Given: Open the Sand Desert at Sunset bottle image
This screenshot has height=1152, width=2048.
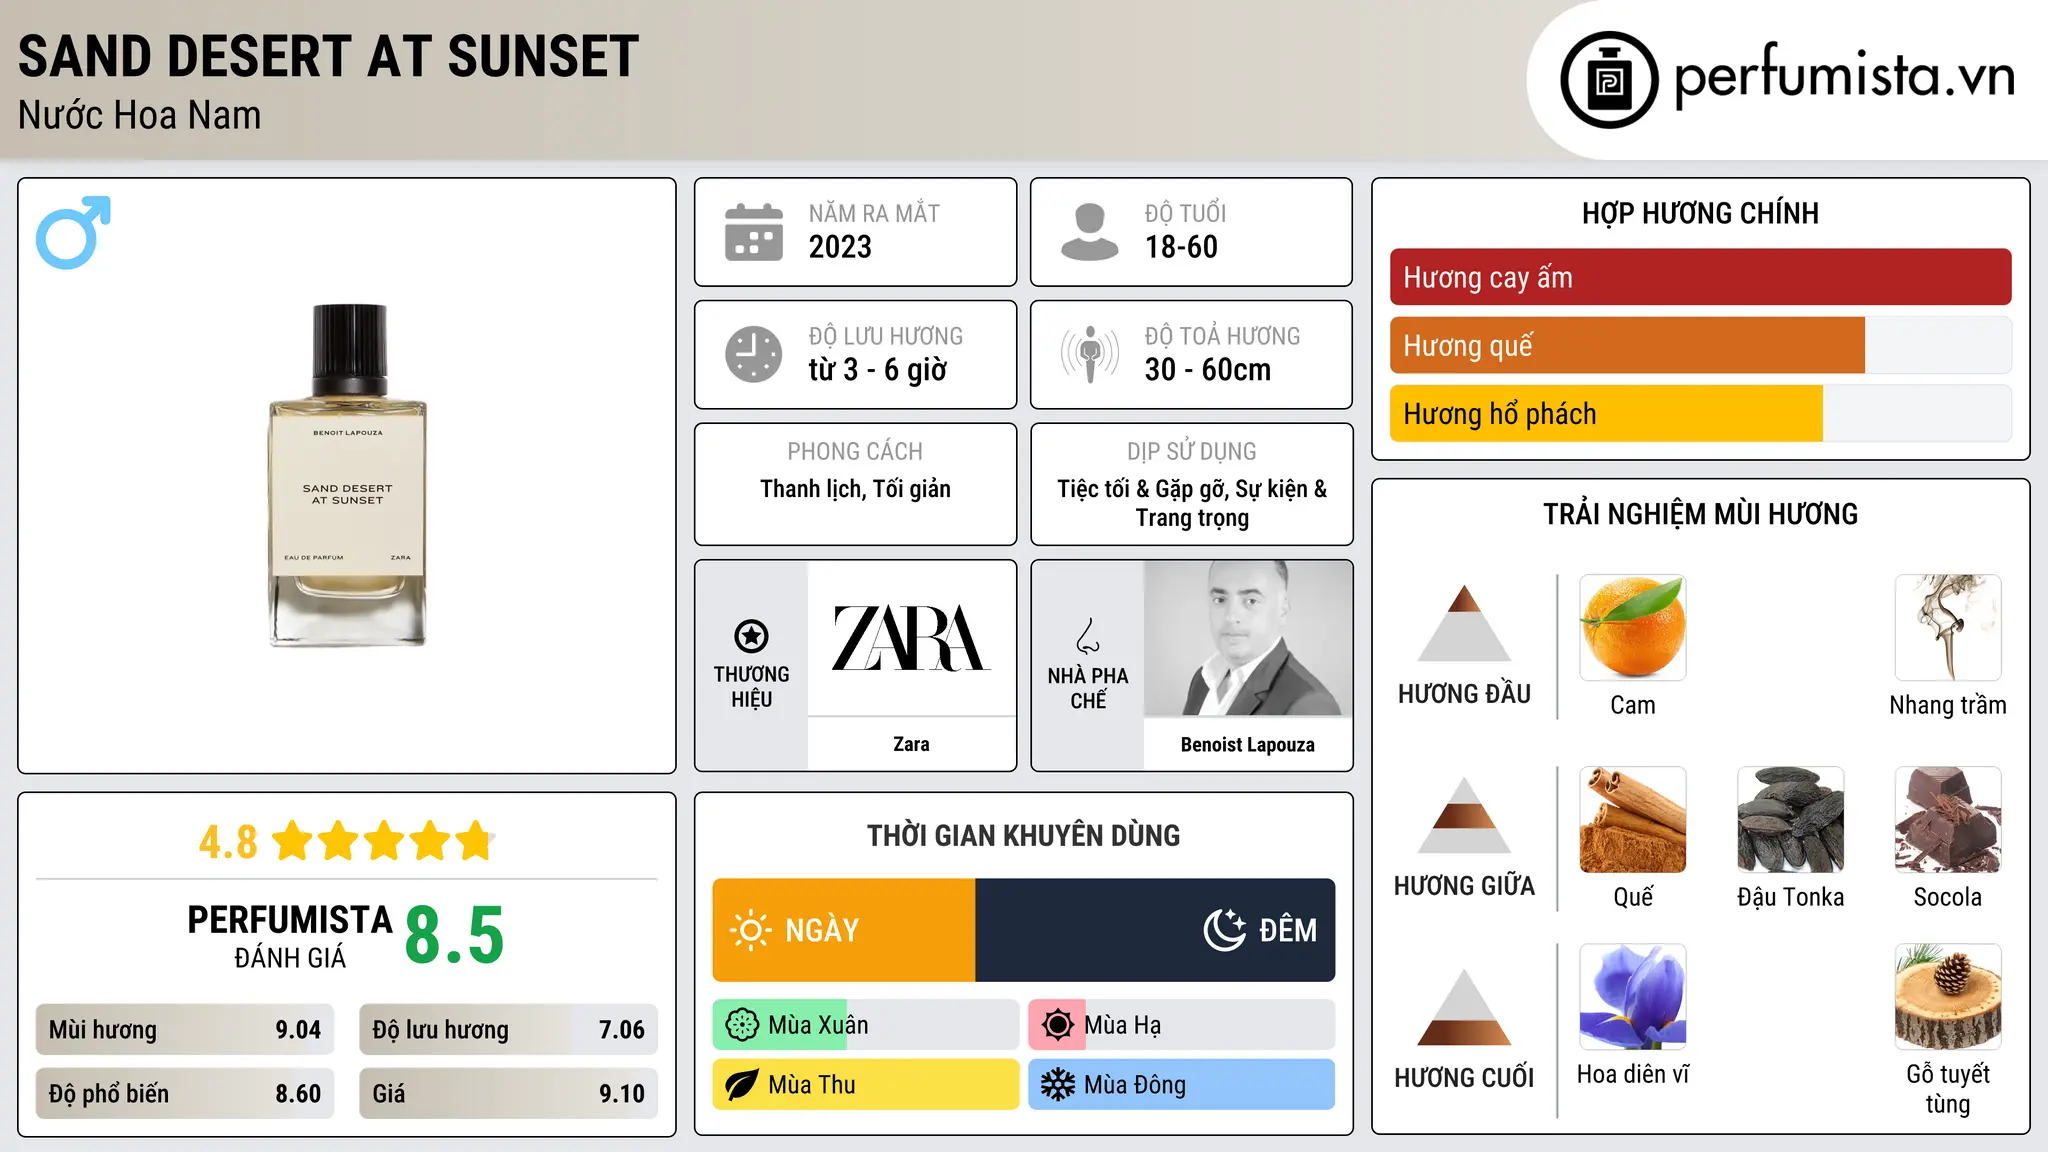Looking at the screenshot, I should [x=348, y=475].
